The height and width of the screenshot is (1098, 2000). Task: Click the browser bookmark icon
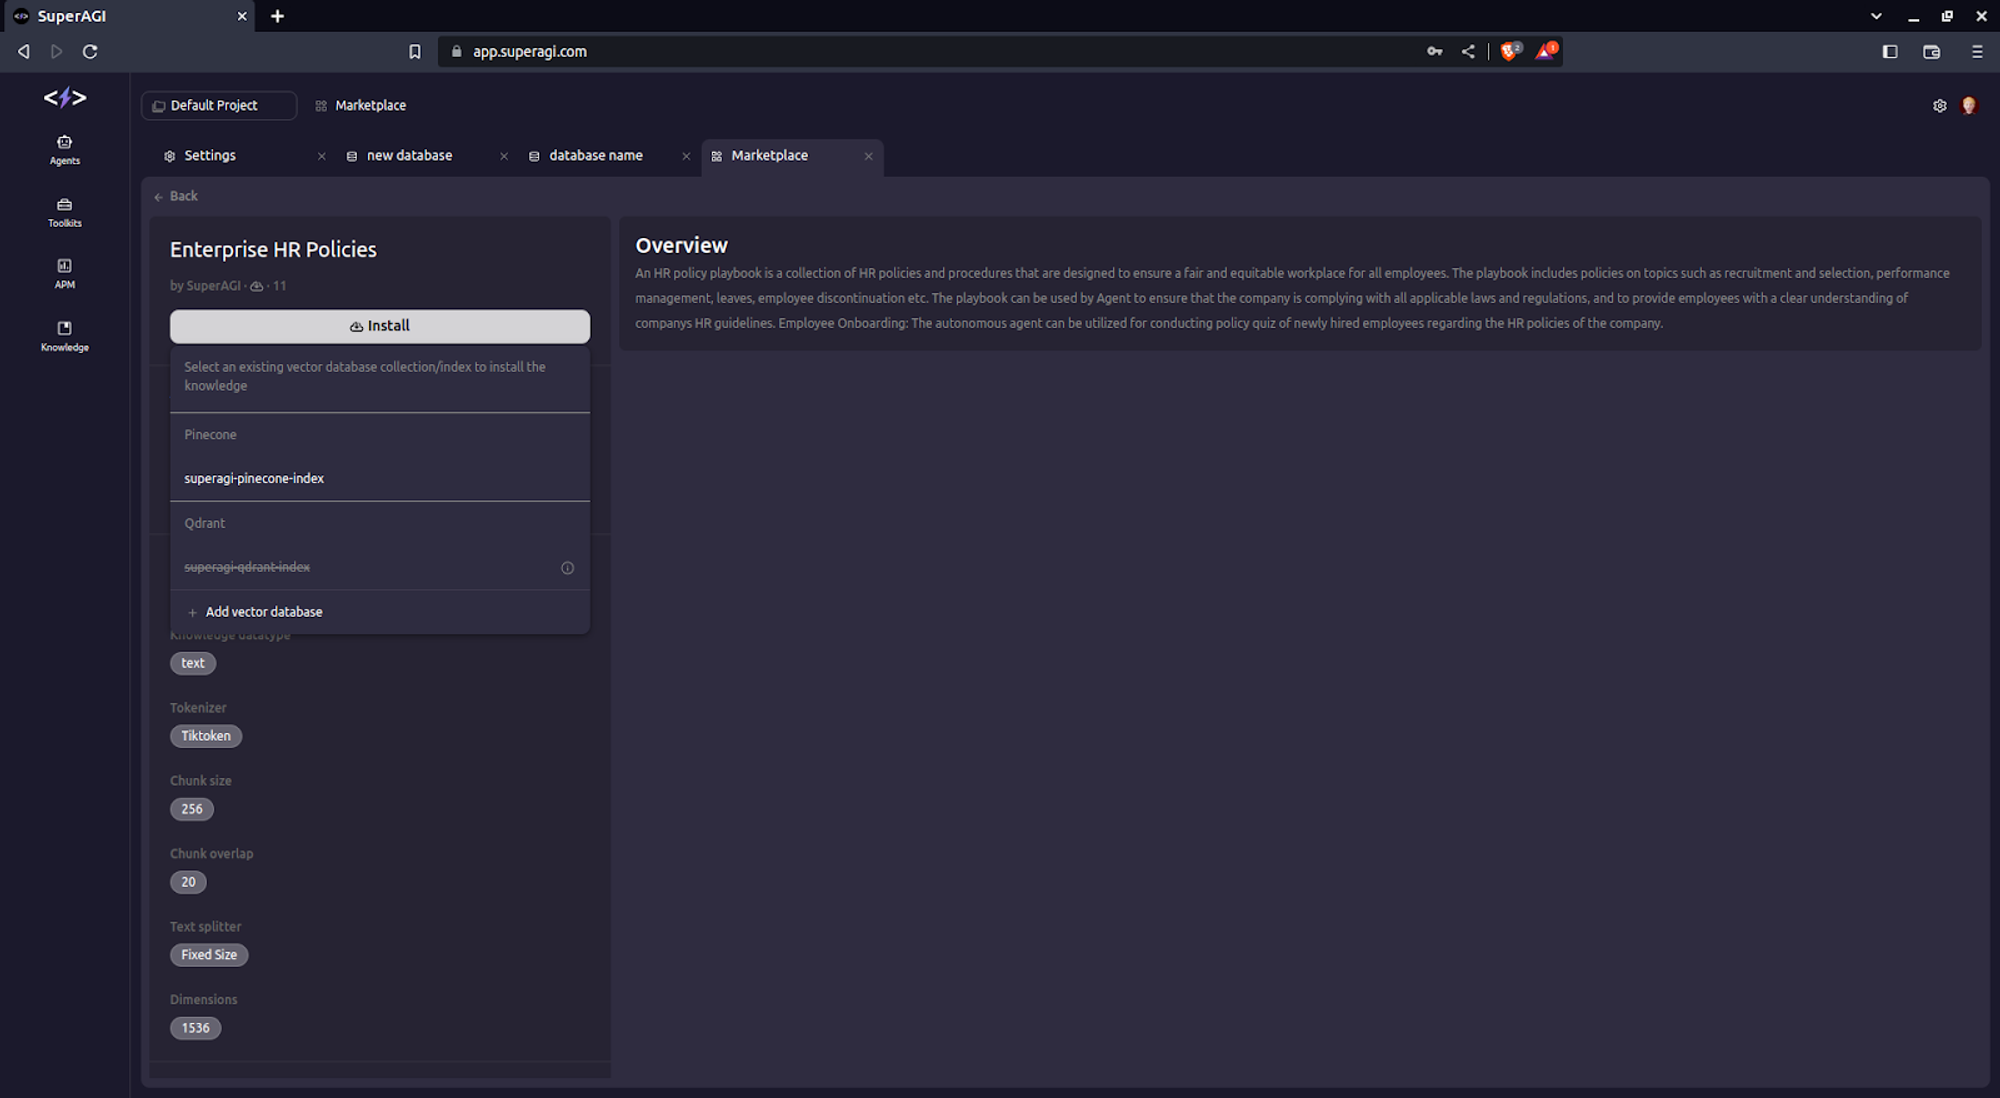click(415, 52)
